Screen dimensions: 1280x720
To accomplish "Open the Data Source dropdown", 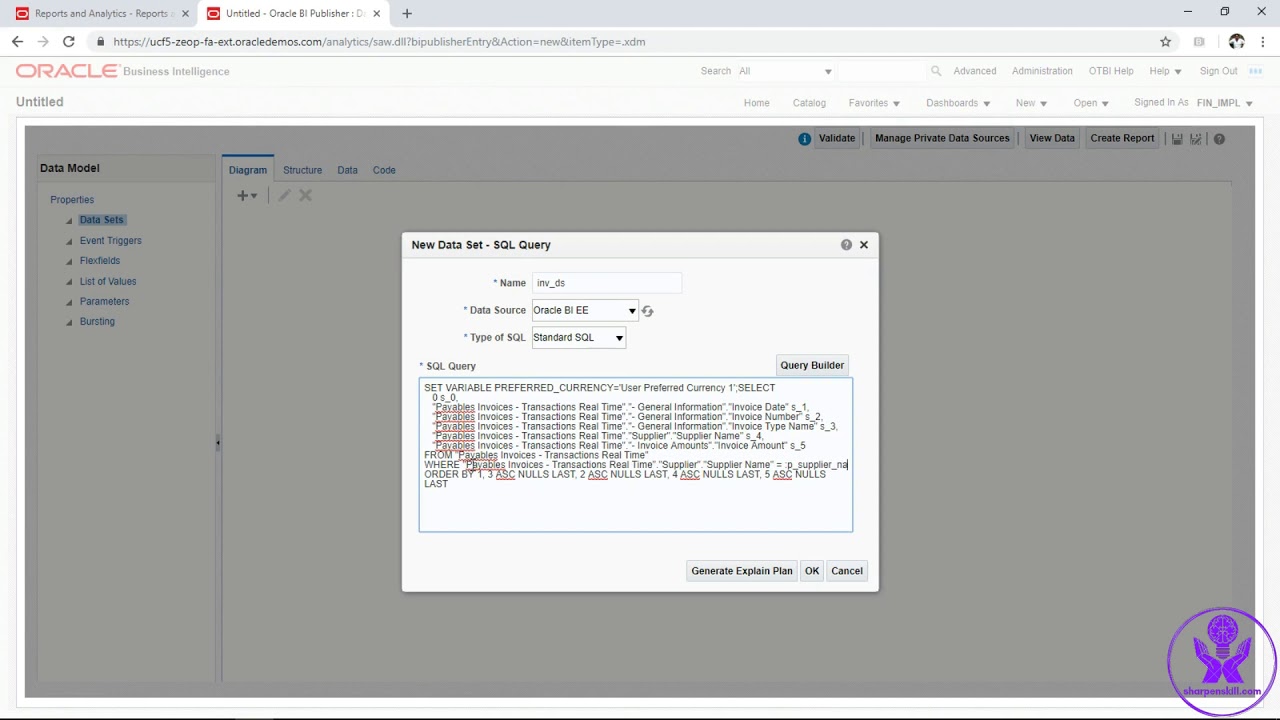I will tap(584, 311).
